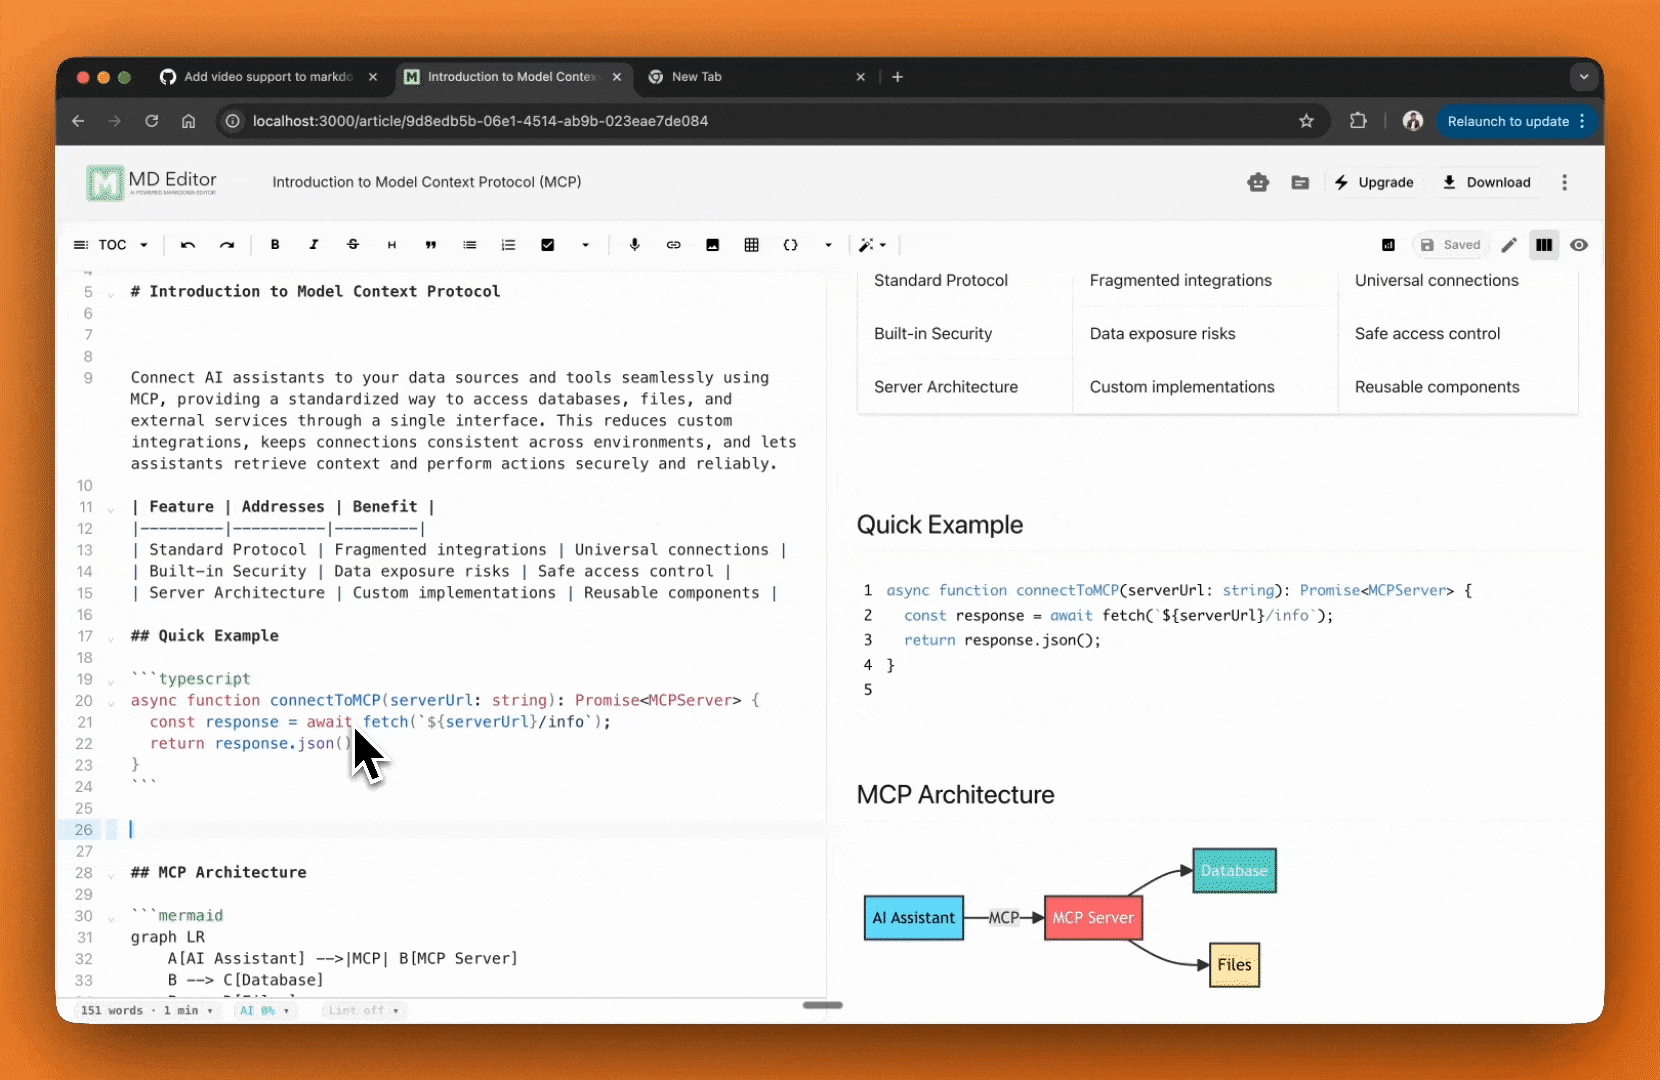Apply italic formatting
The width and height of the screenshot is (1660, 1080).
pos(314,245)
